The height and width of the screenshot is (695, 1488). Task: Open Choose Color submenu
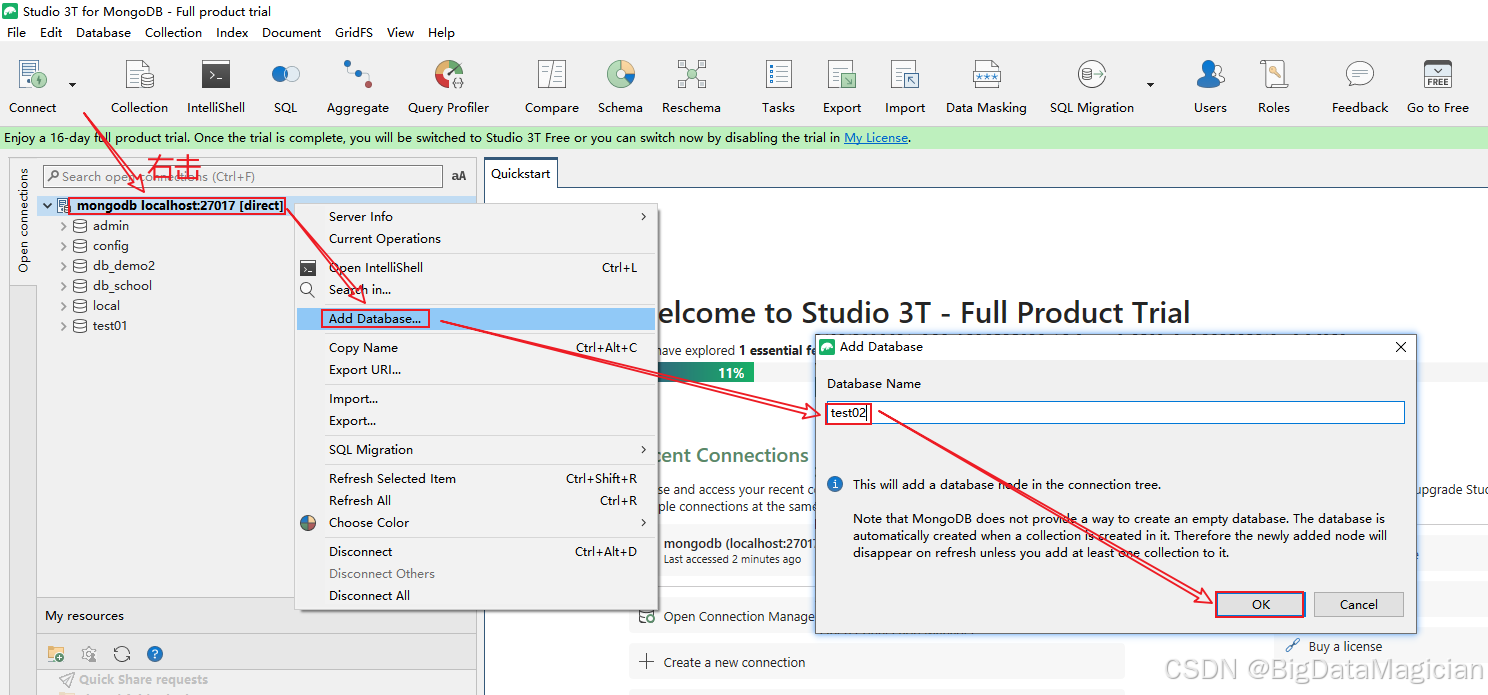477,522
